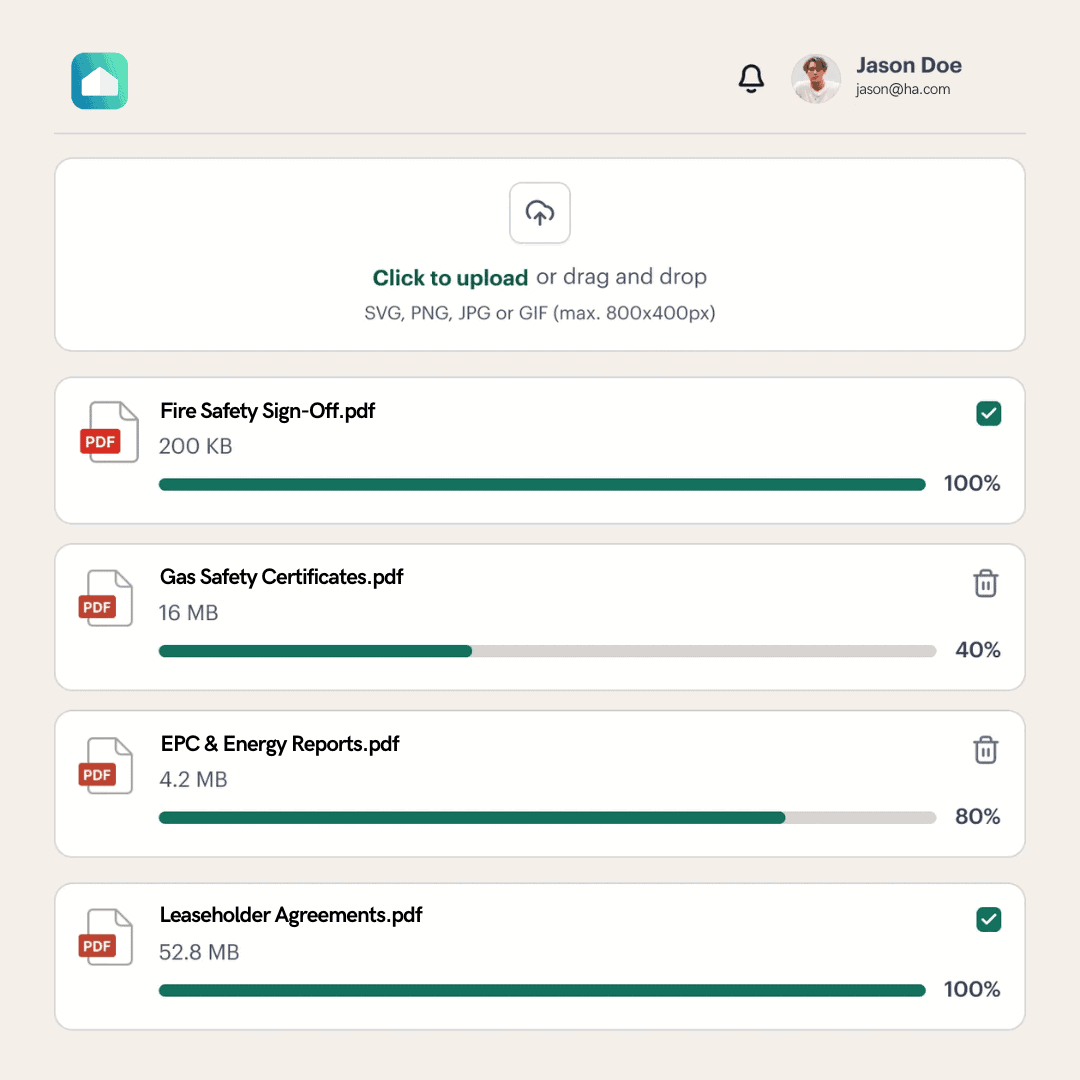Delete Gas Safety Certificates.pdf using trash icon
1080x1080 pixels.
[986, 583]
